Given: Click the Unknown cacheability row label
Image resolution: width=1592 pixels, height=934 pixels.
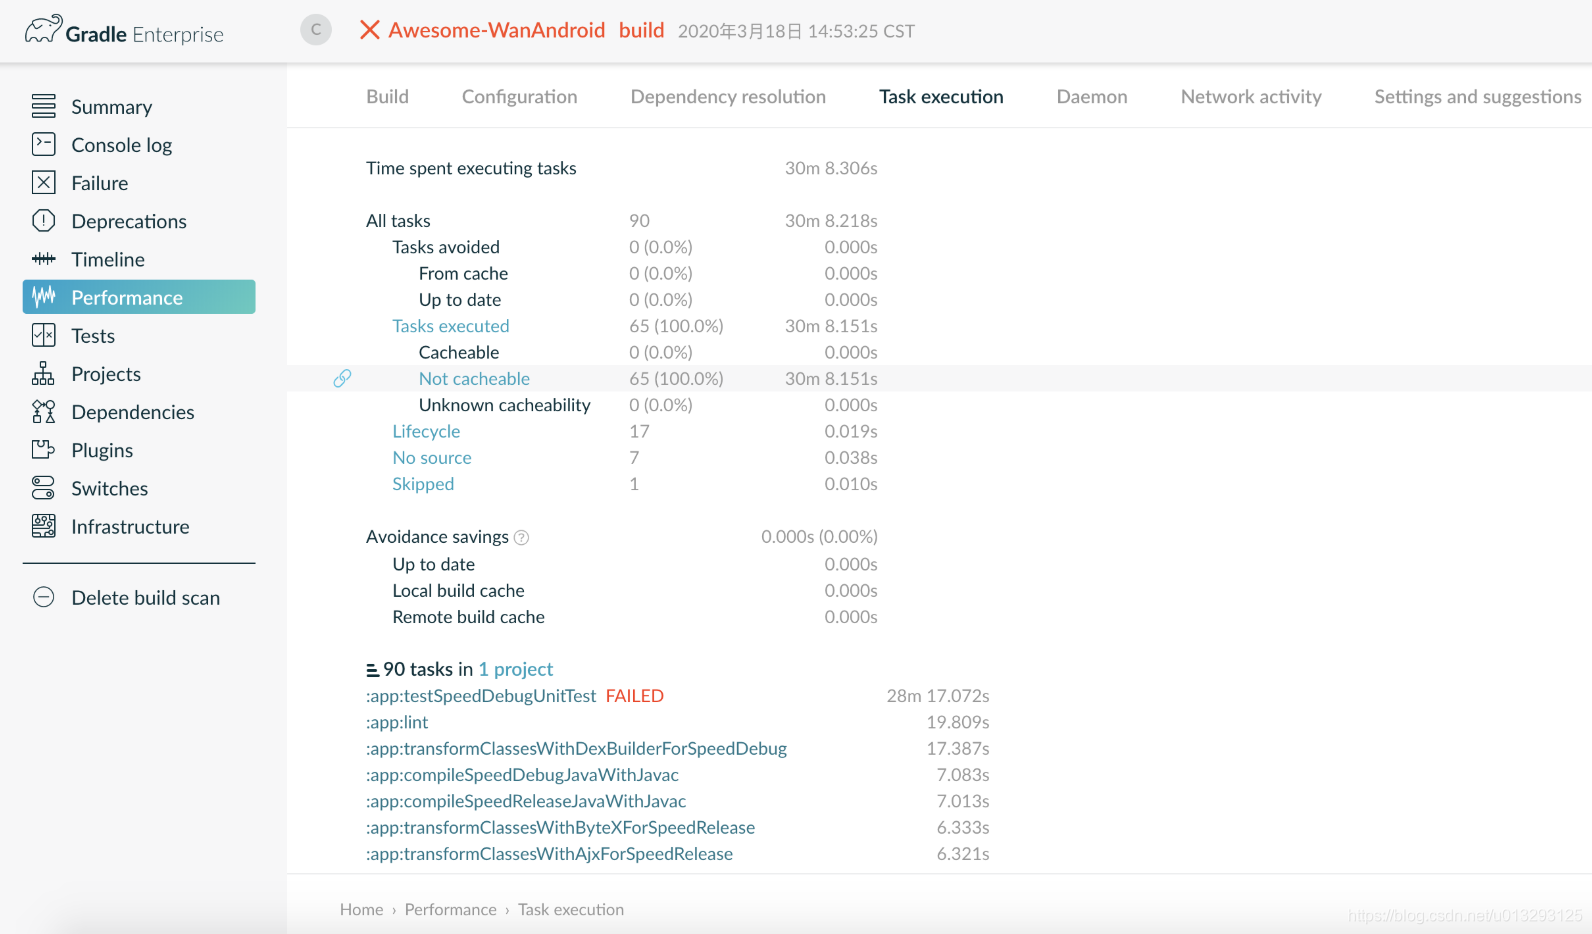Looking at the screenshot, I should click(x=505, y=405).
